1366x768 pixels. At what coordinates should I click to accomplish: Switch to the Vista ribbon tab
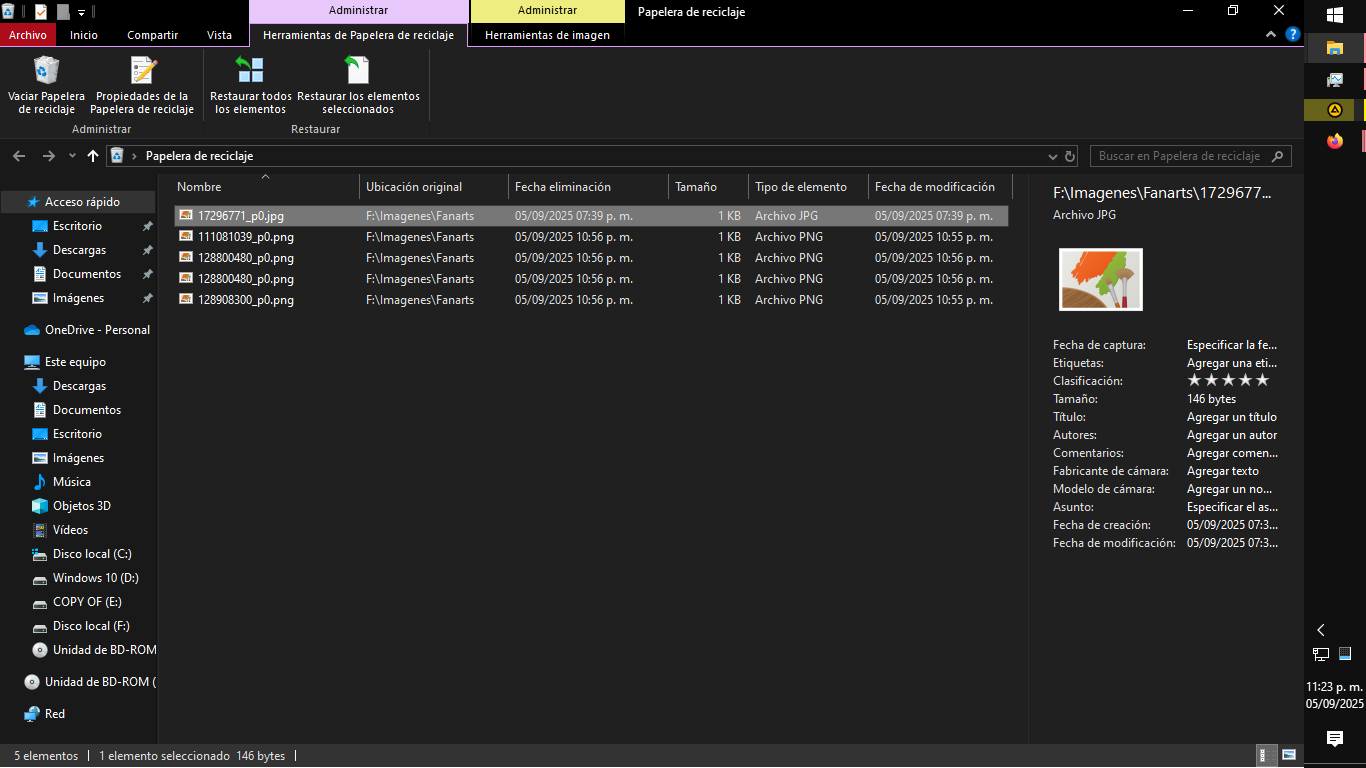219,35
